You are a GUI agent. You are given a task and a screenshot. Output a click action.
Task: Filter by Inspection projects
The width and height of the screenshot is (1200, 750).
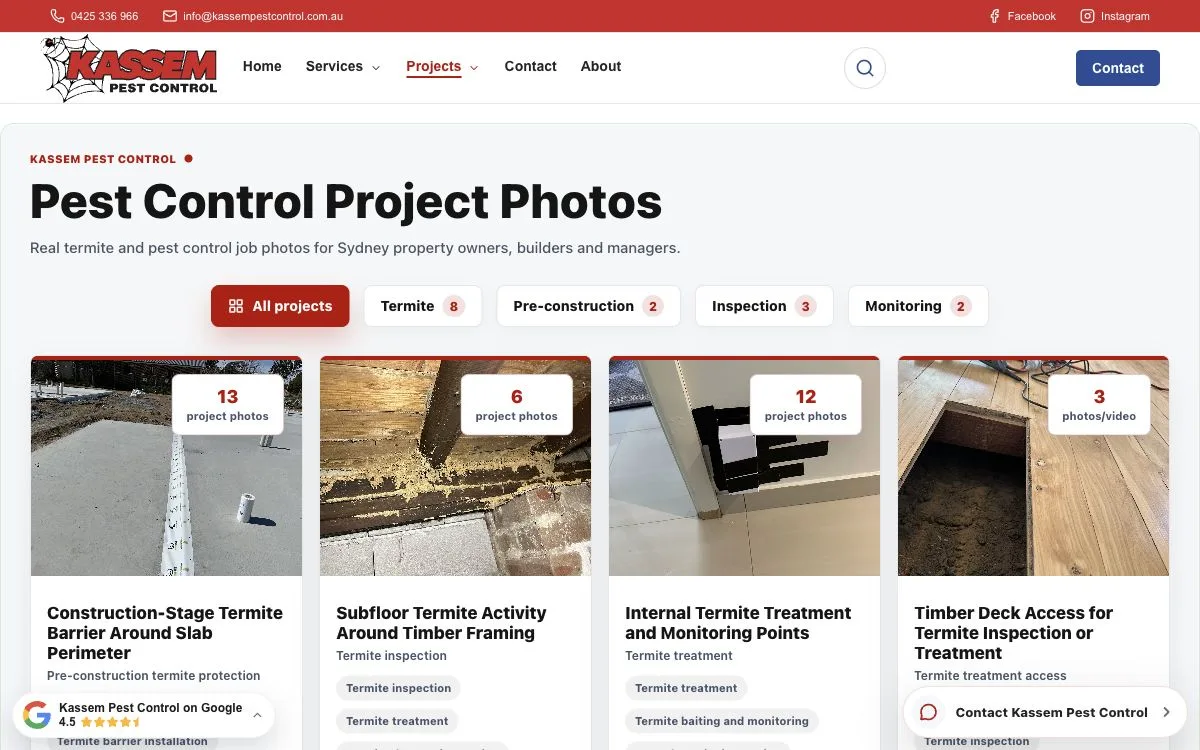click(764, 306)
